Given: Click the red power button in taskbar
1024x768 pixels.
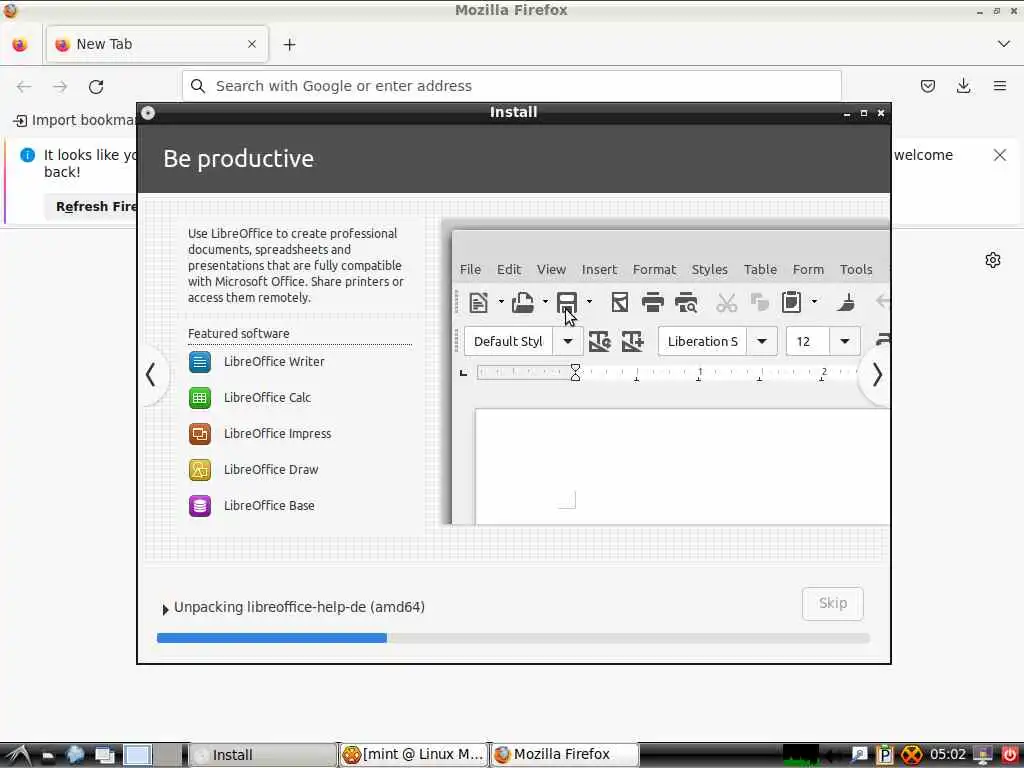Looking at the screenshot, I should tap(1009, 756).
